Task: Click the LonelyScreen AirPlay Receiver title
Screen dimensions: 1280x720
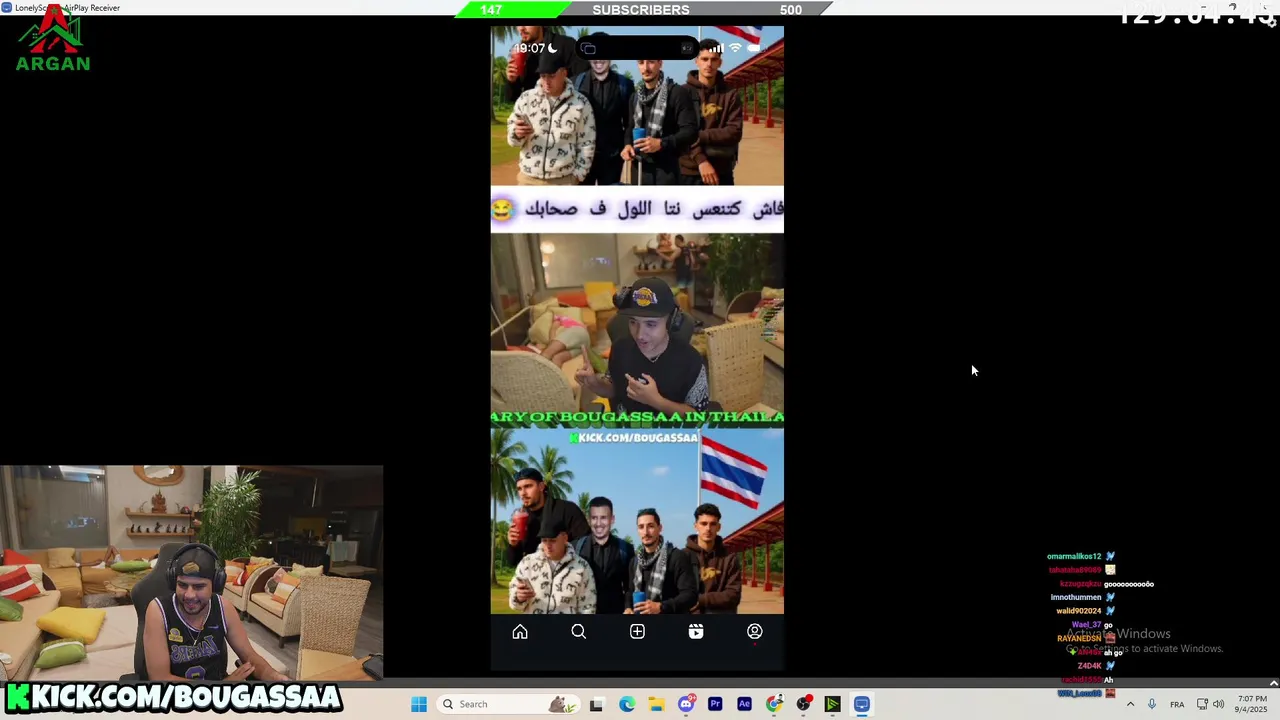Action: pos(67,7)
